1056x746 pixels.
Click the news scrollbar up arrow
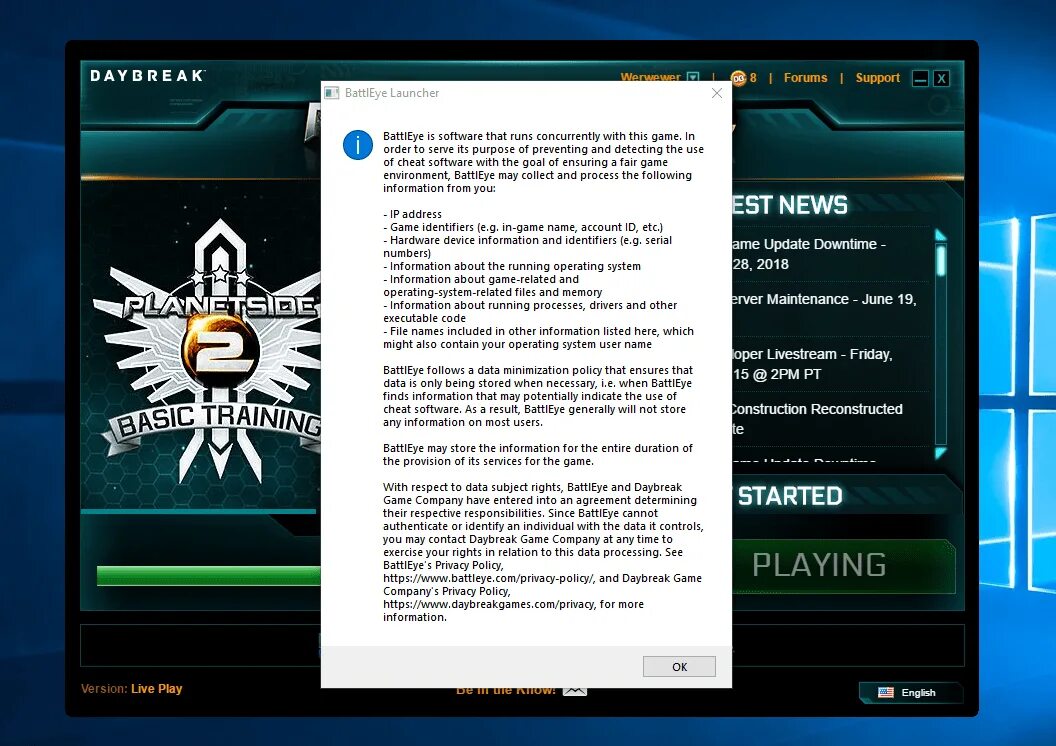[941, 234]
